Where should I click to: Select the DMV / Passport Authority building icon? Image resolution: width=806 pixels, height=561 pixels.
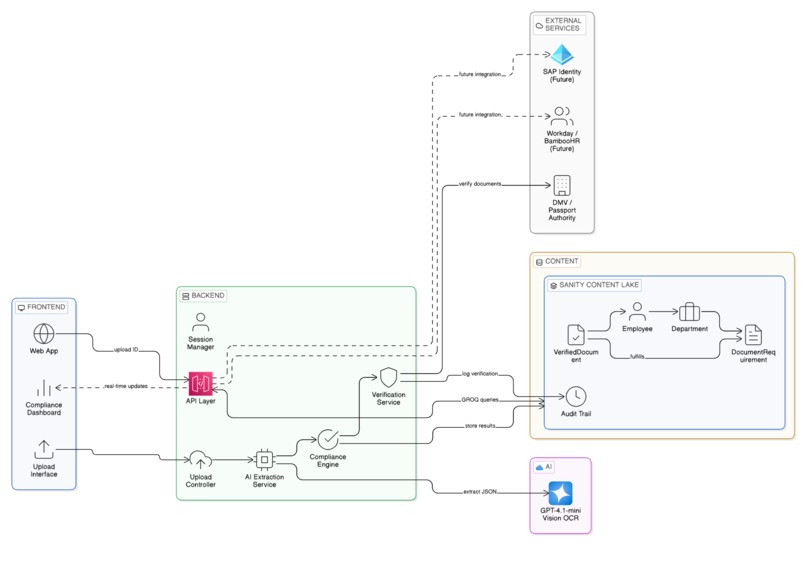point(562,186)
